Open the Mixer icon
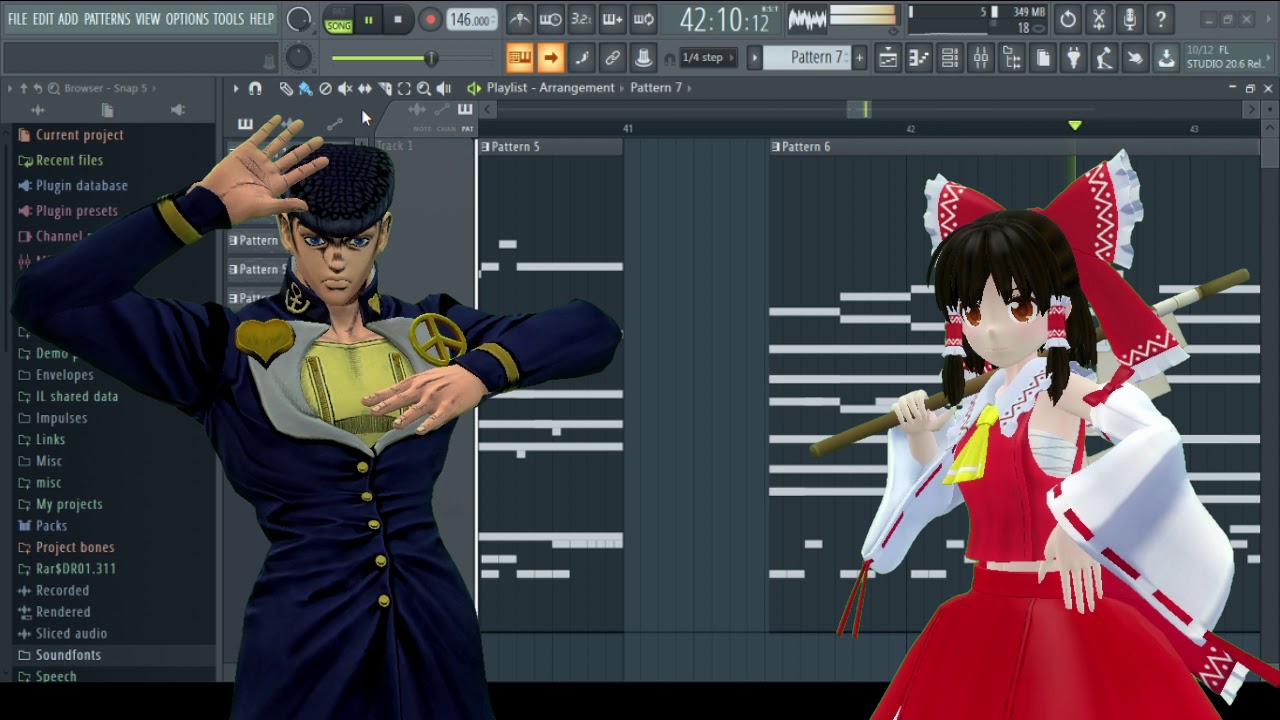The image size is (1280, 720). 981,58
